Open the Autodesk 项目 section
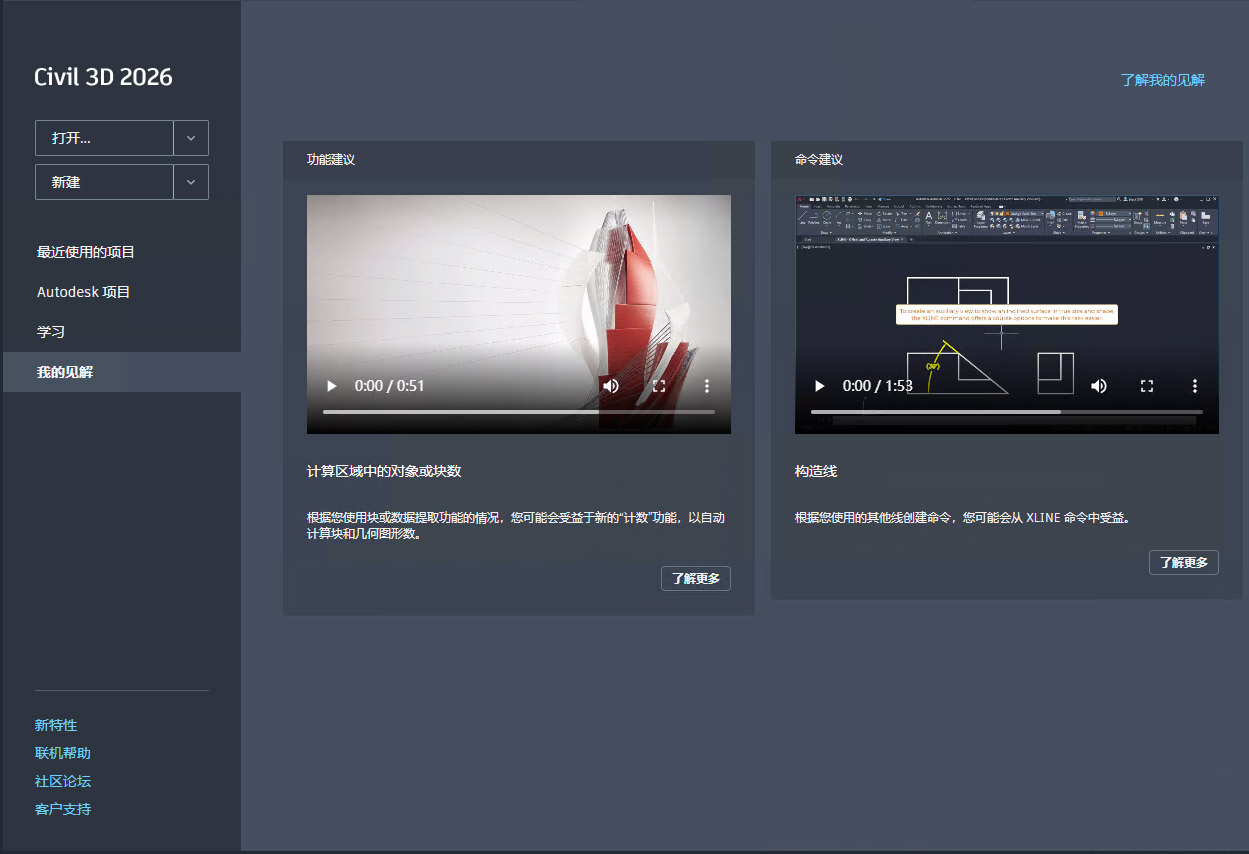The height and width of the screenshot is (854, 1249). [84, 291]
